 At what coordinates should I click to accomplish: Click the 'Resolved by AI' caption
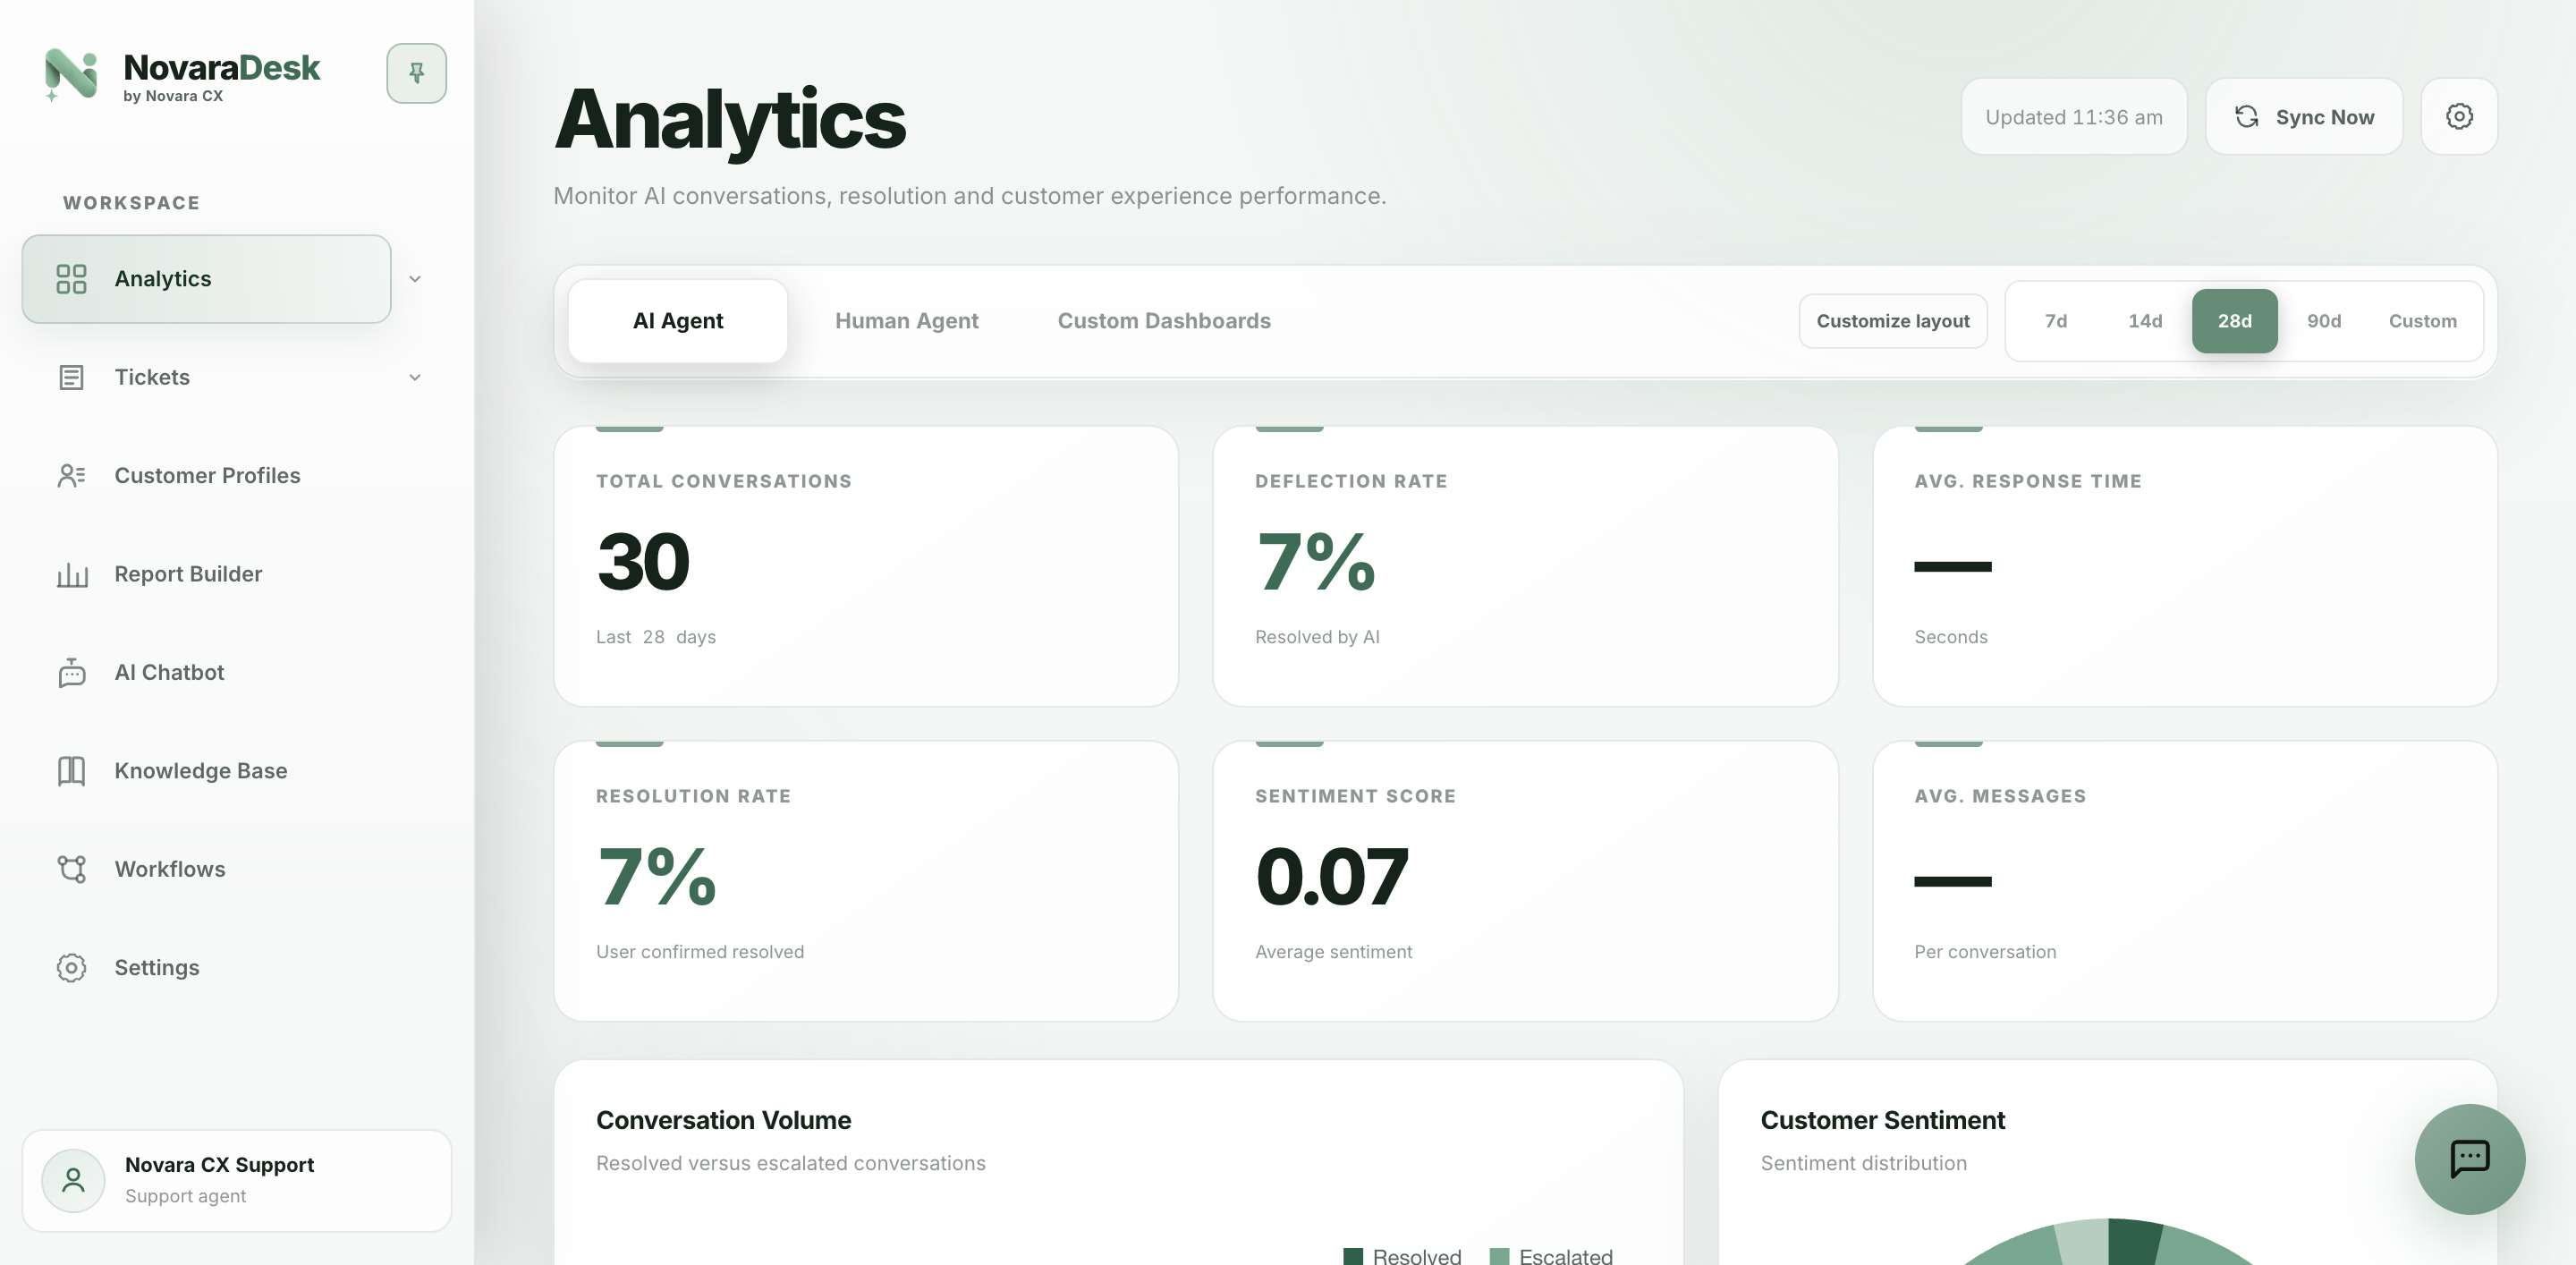pyautogui.click(x=1317, y=637)
